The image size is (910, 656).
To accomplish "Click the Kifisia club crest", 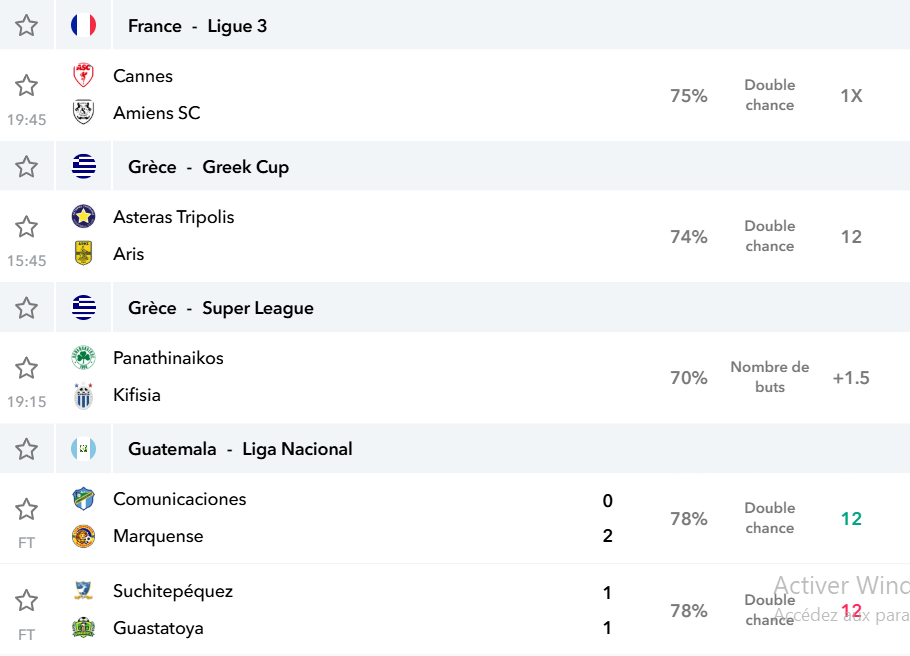I will pyautogui.click(x=84, y=395).
